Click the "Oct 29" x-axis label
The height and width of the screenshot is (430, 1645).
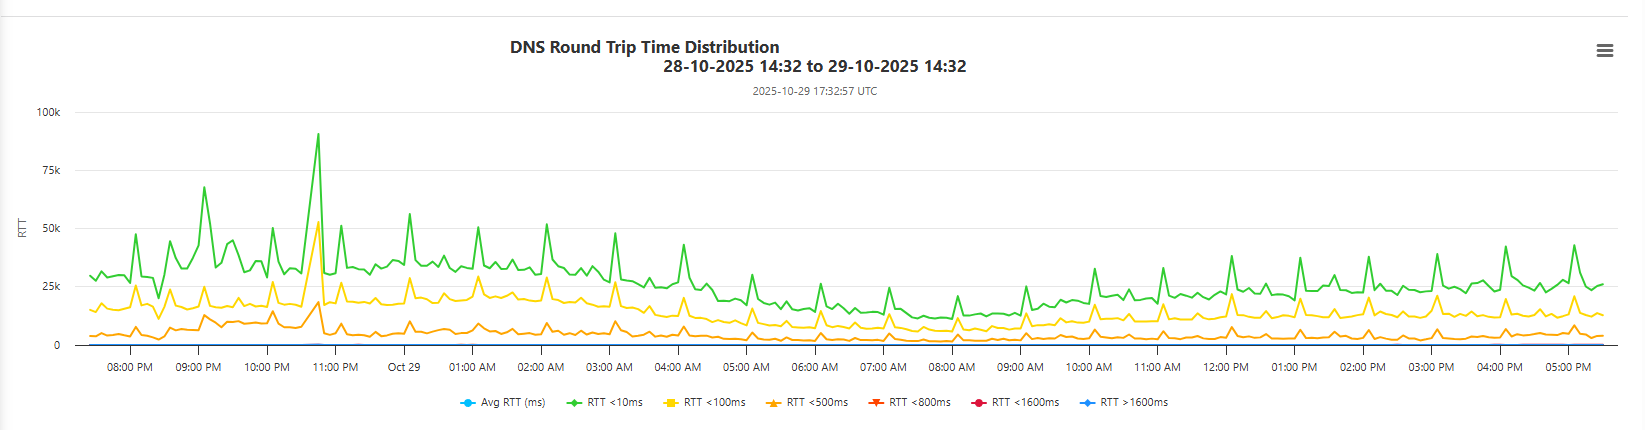pyautogui.click(x=404, y=367)
